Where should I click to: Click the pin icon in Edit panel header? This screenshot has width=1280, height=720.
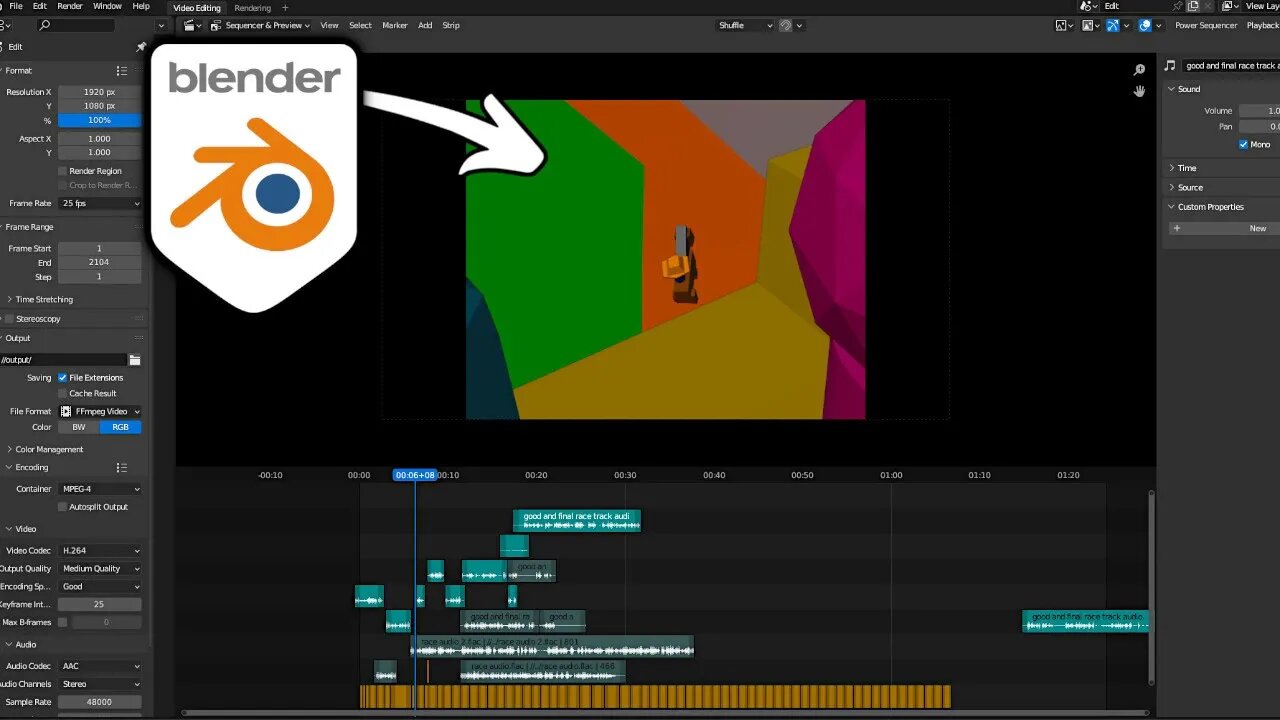140,47
